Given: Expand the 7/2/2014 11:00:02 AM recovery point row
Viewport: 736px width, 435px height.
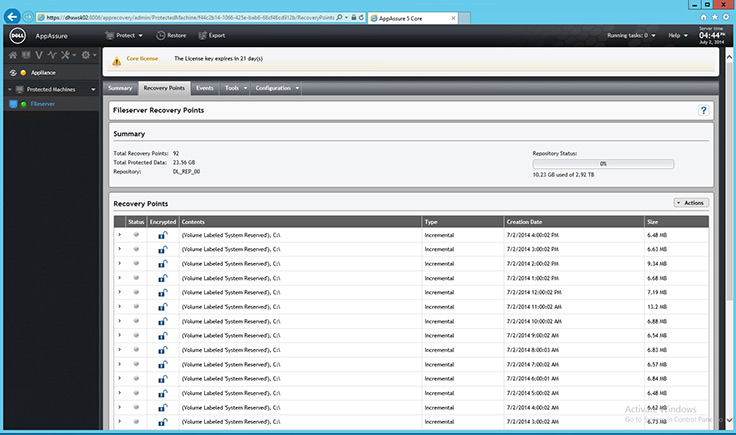Looking at the screenshot, I should tap(120, 306).
